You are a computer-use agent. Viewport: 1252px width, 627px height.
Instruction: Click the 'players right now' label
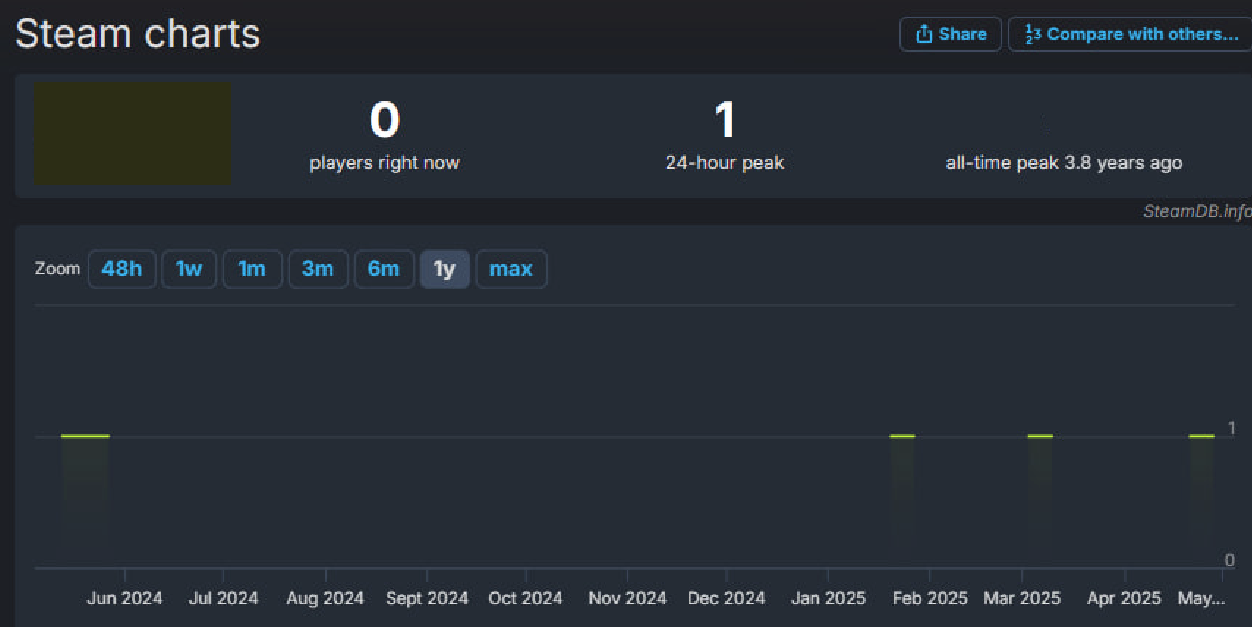(x=385, y=163)
